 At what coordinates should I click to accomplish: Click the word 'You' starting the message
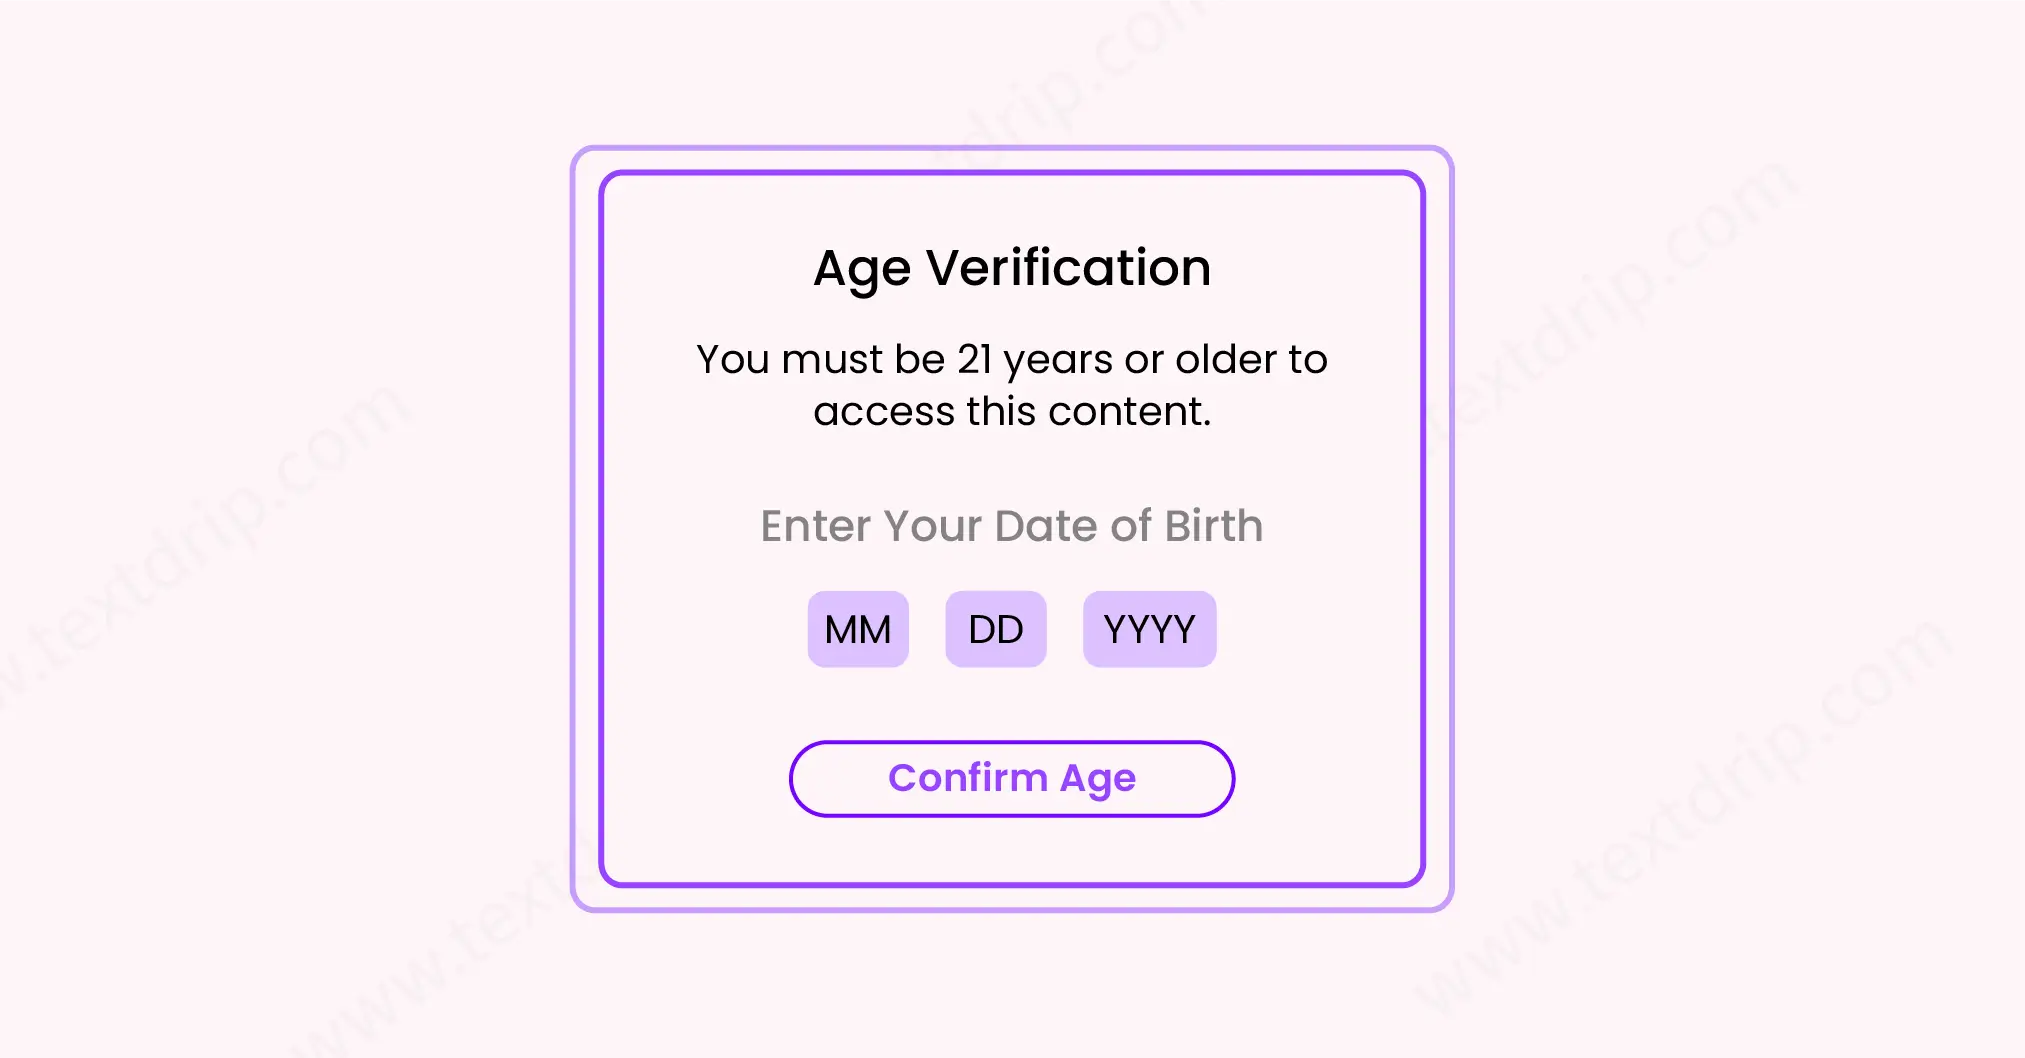pyautogui.click(x=733, y=359)
